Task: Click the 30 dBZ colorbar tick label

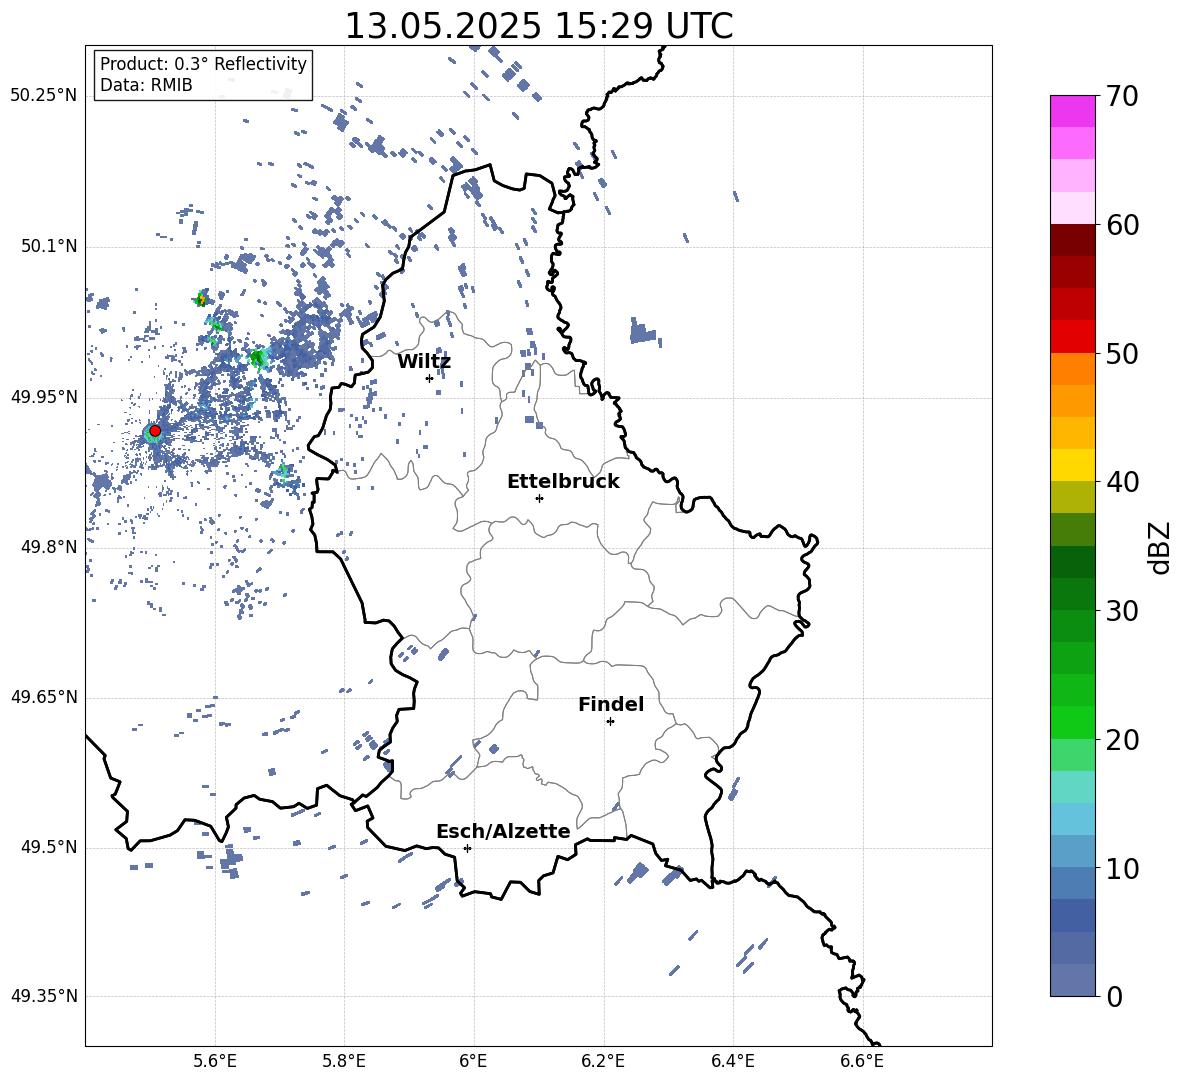Action: click(x=1121, y=610)
